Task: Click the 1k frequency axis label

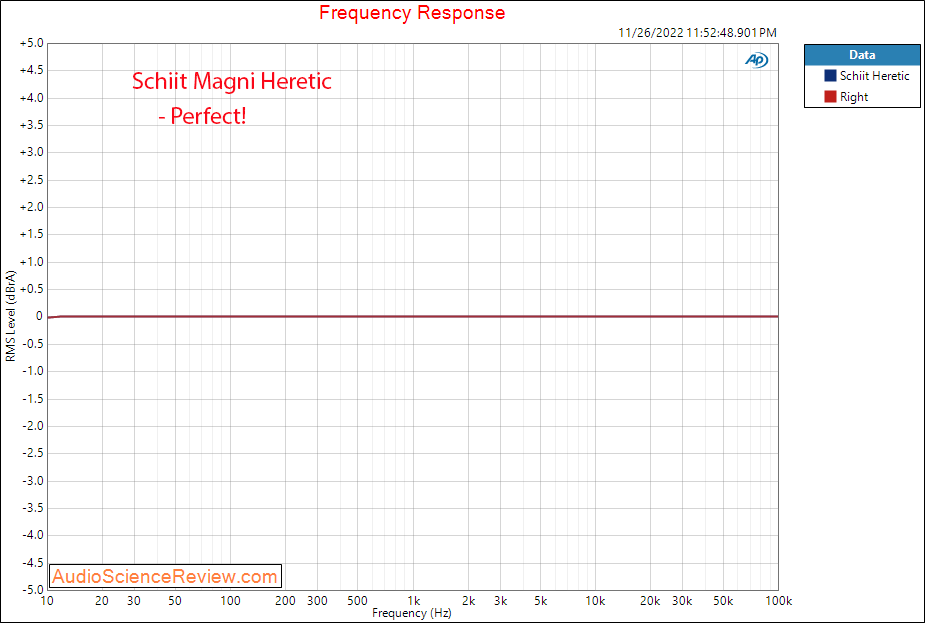Action: (x=413, y=601)
